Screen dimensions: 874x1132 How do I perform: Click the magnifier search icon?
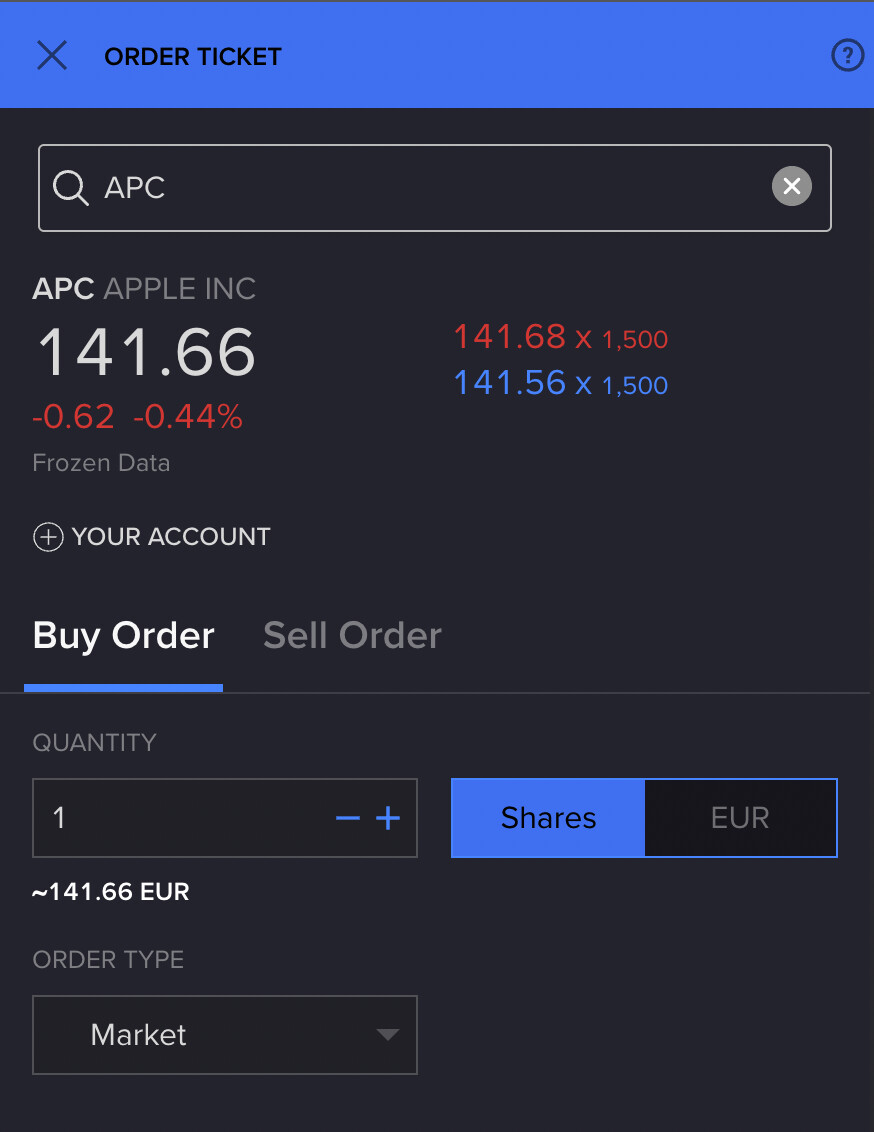[x=71, y=188]
